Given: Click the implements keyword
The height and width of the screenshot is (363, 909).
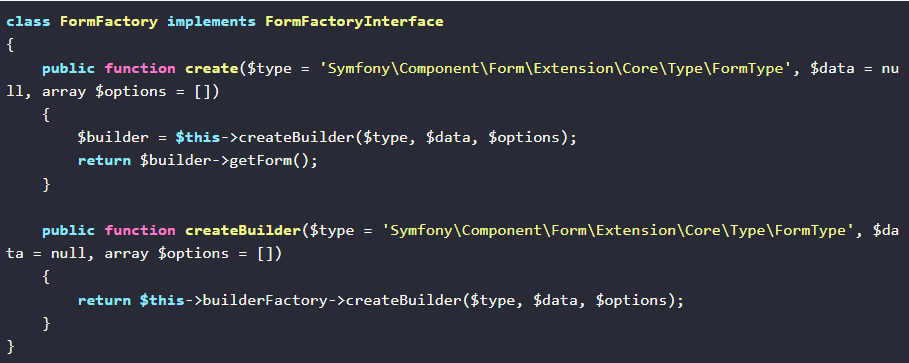Looking at the screenshot, I should (x=211, y=22).
